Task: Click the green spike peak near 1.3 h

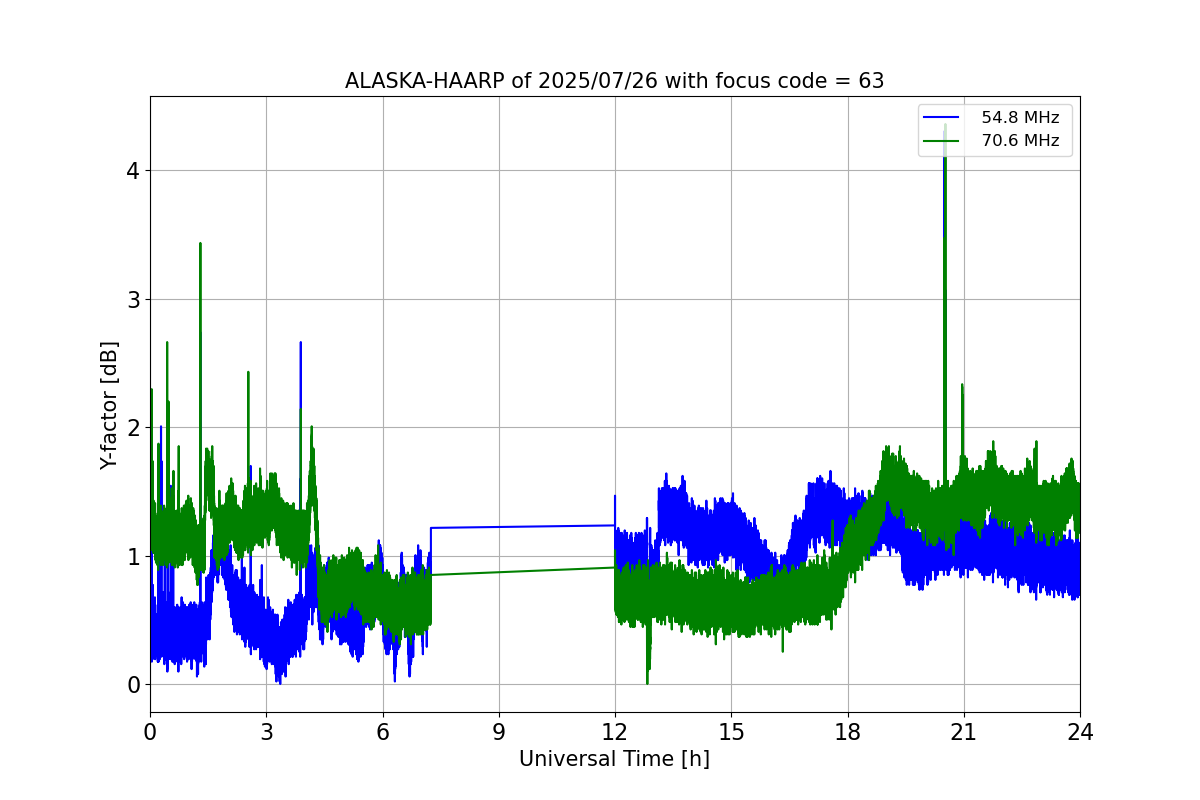Action: click(200, 244)
